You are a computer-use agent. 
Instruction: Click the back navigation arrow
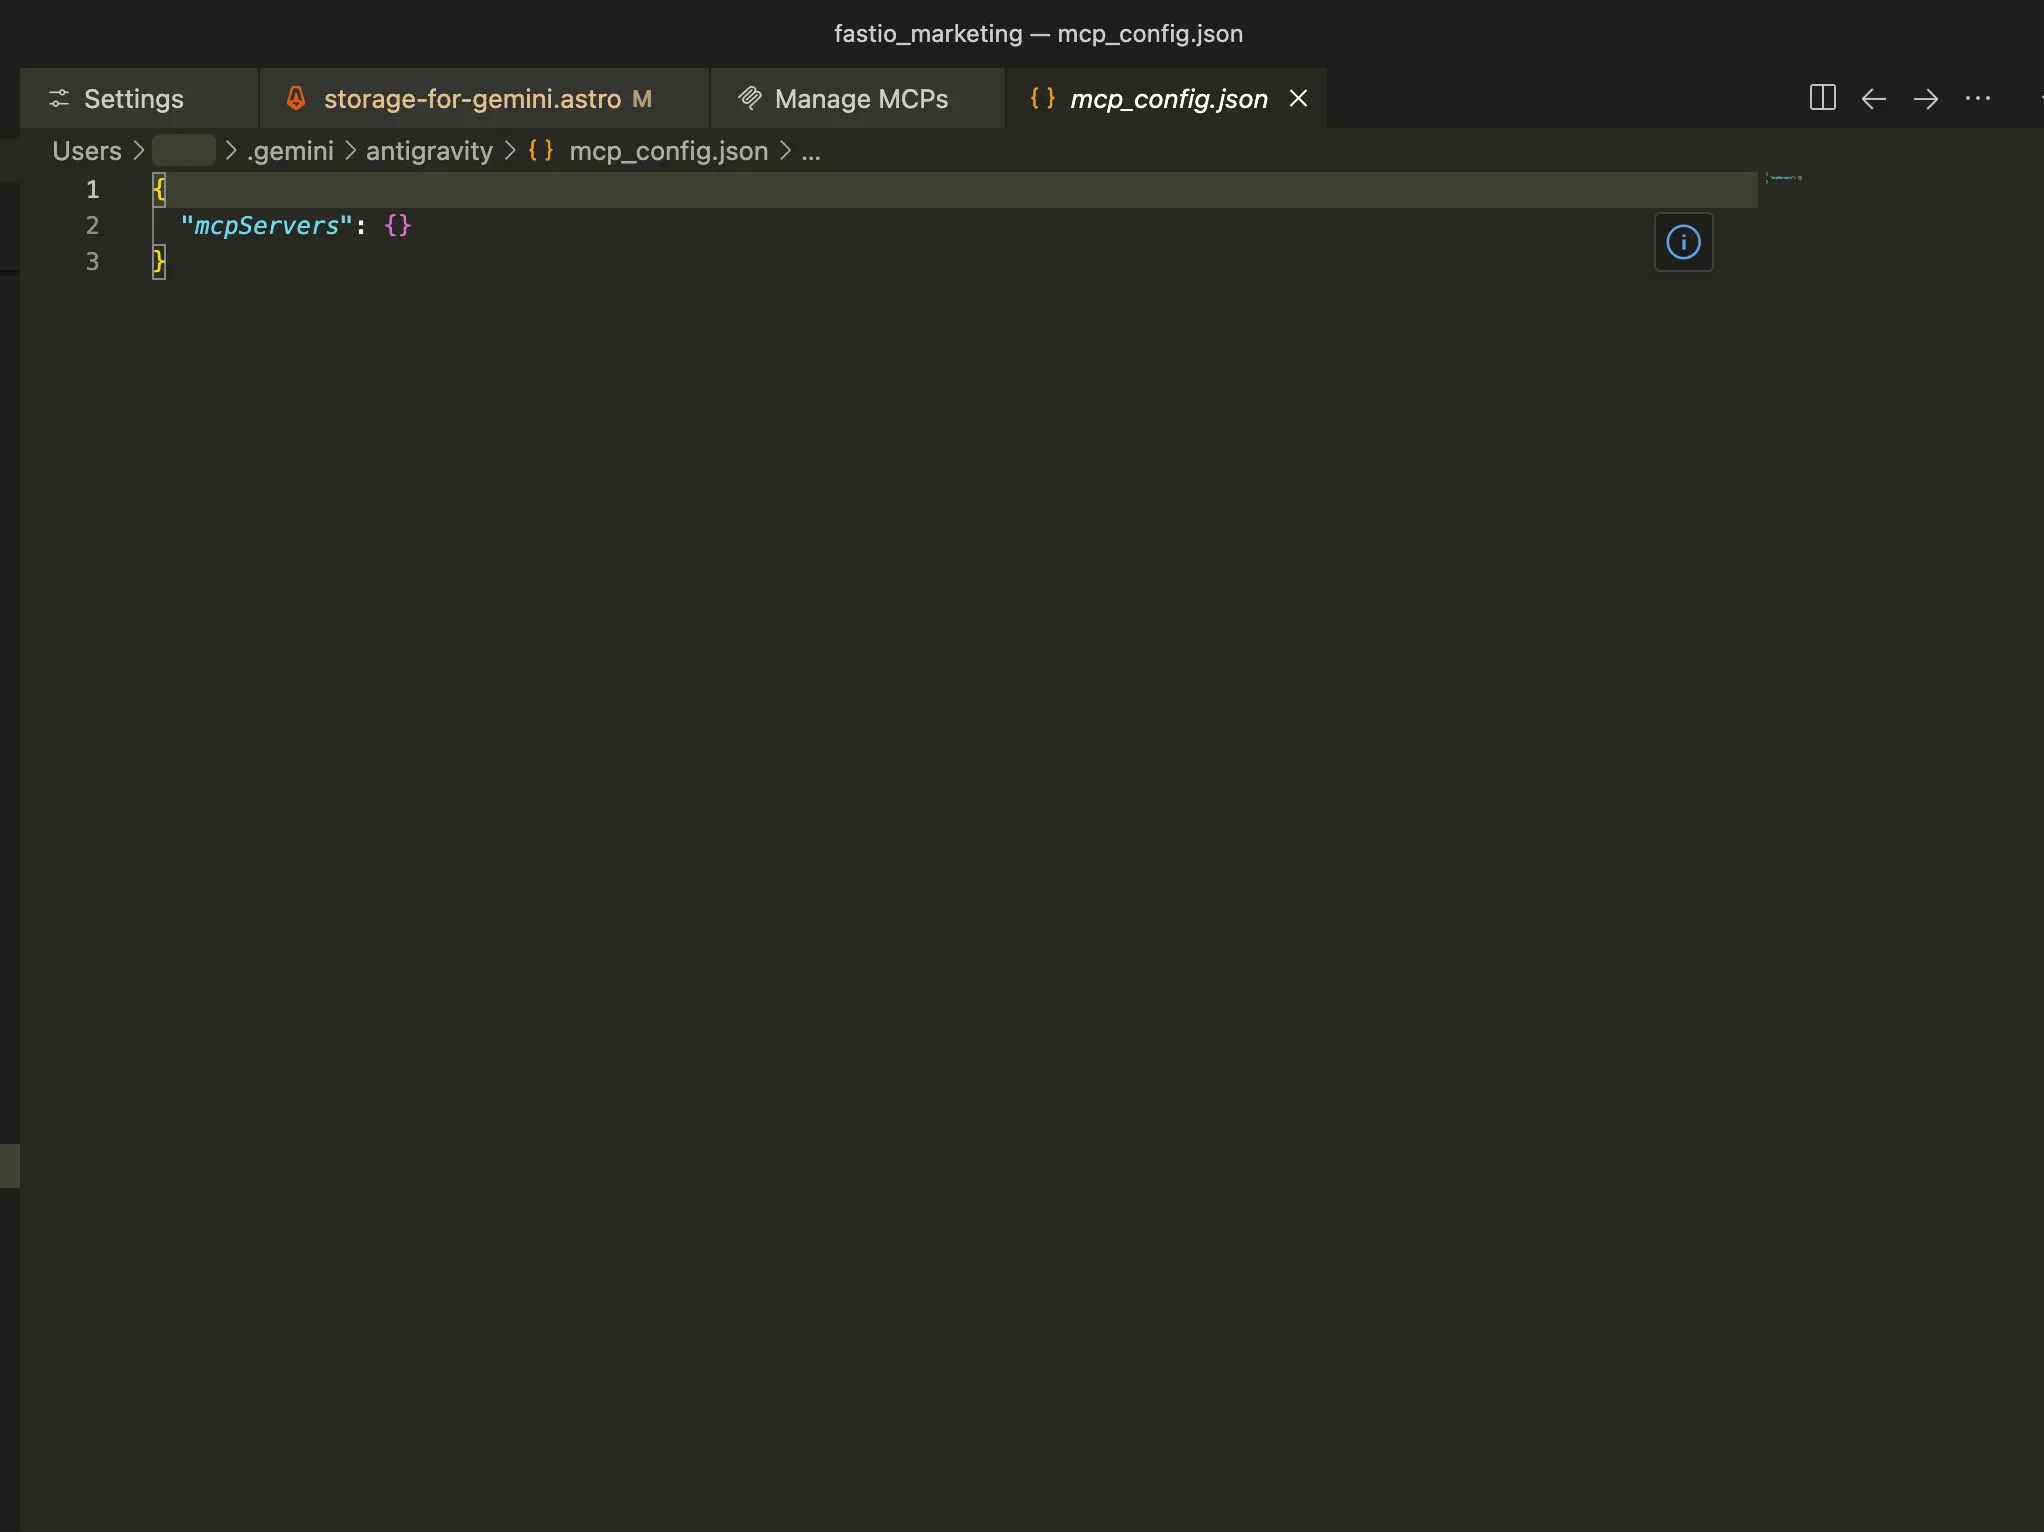pos(1874,98)
